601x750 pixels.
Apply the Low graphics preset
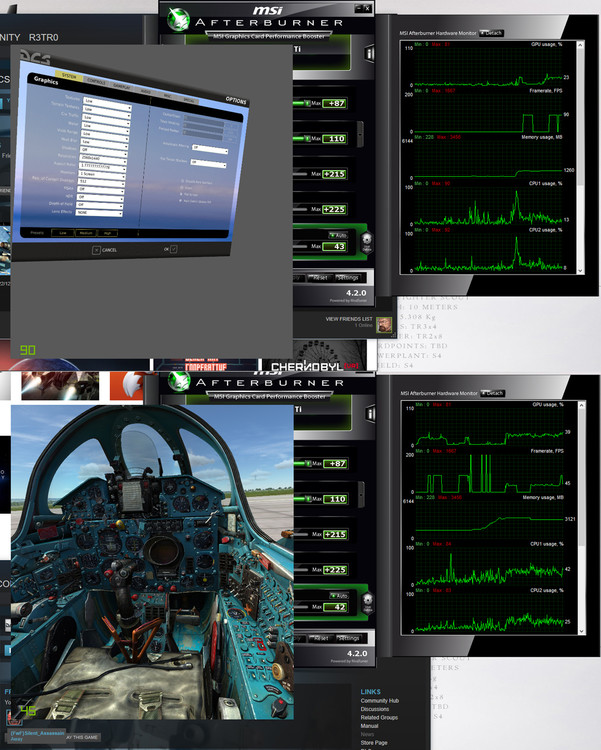[x=63, y=233]
